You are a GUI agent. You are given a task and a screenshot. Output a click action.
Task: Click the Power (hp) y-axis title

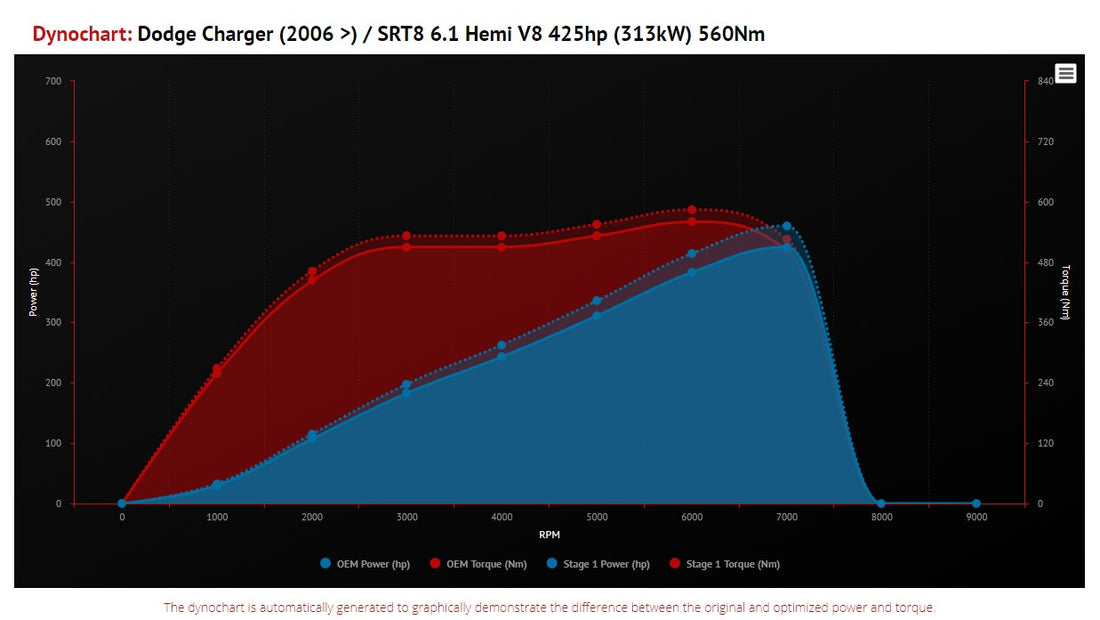click(33, 292)
